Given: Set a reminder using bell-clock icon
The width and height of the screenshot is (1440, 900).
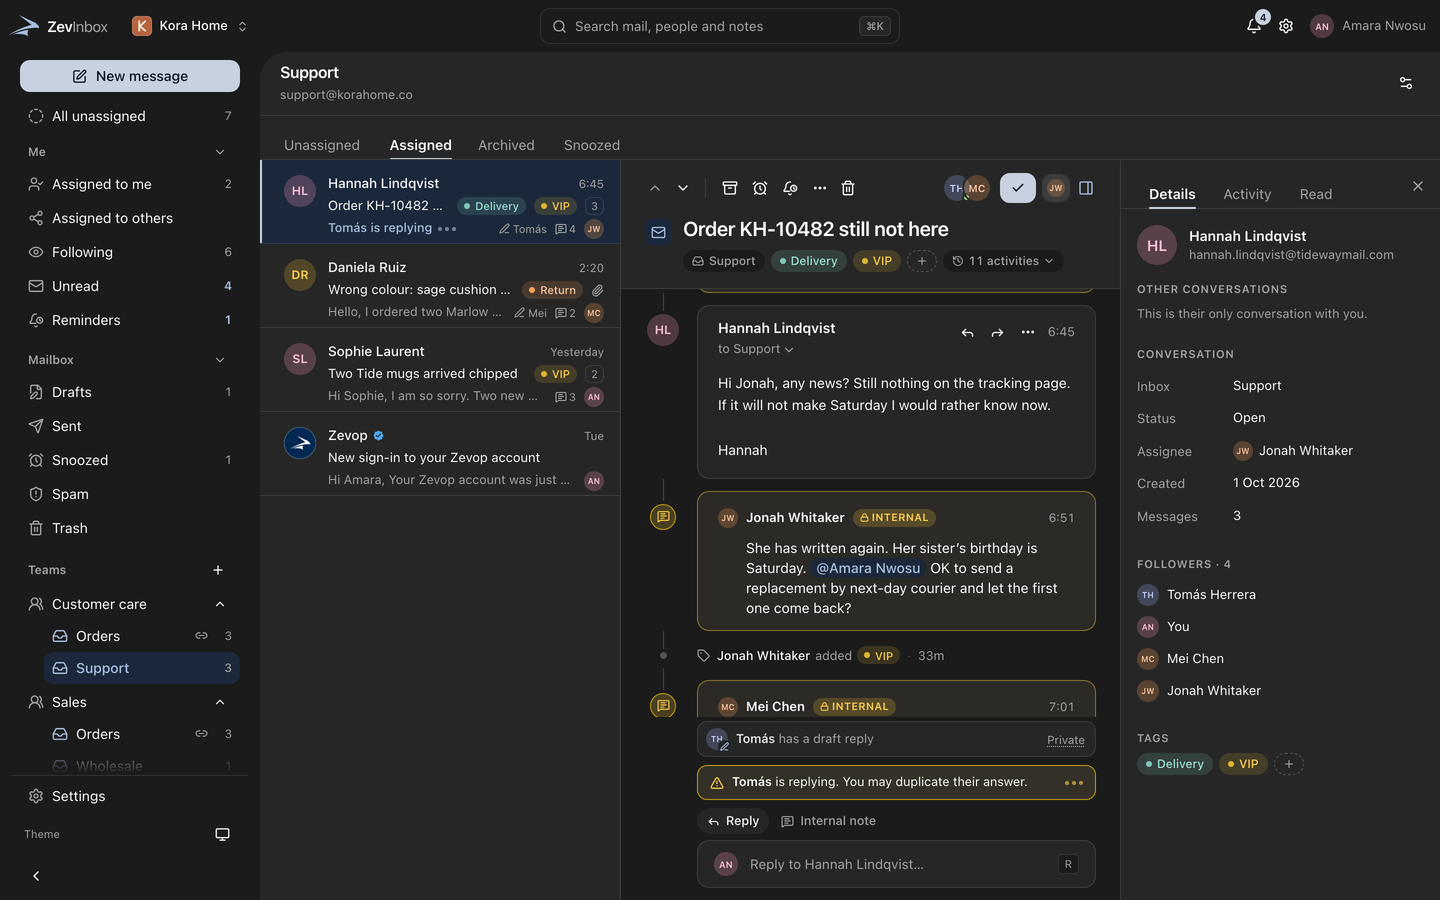Looking at the screenshot, I should pyautogui.click(x=790, y=188).
